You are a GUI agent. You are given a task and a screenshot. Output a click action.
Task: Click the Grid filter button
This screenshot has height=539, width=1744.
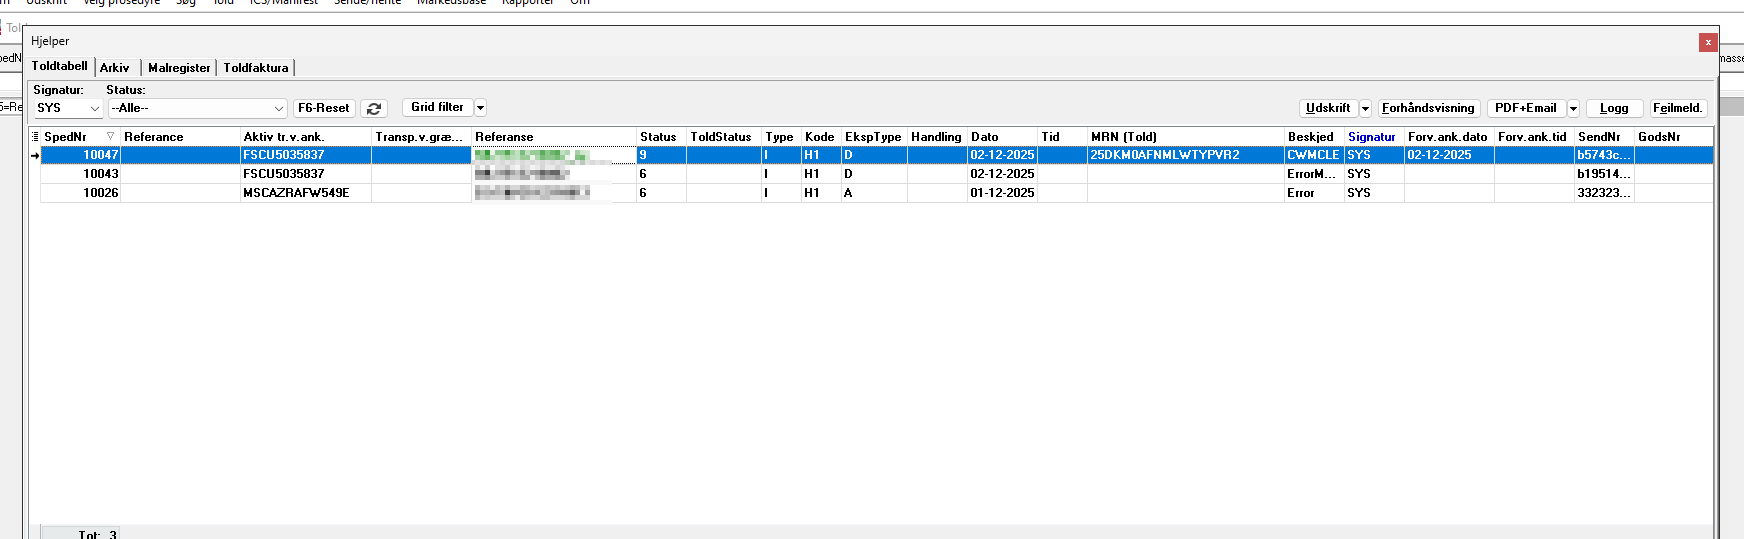tap(437, 107)
